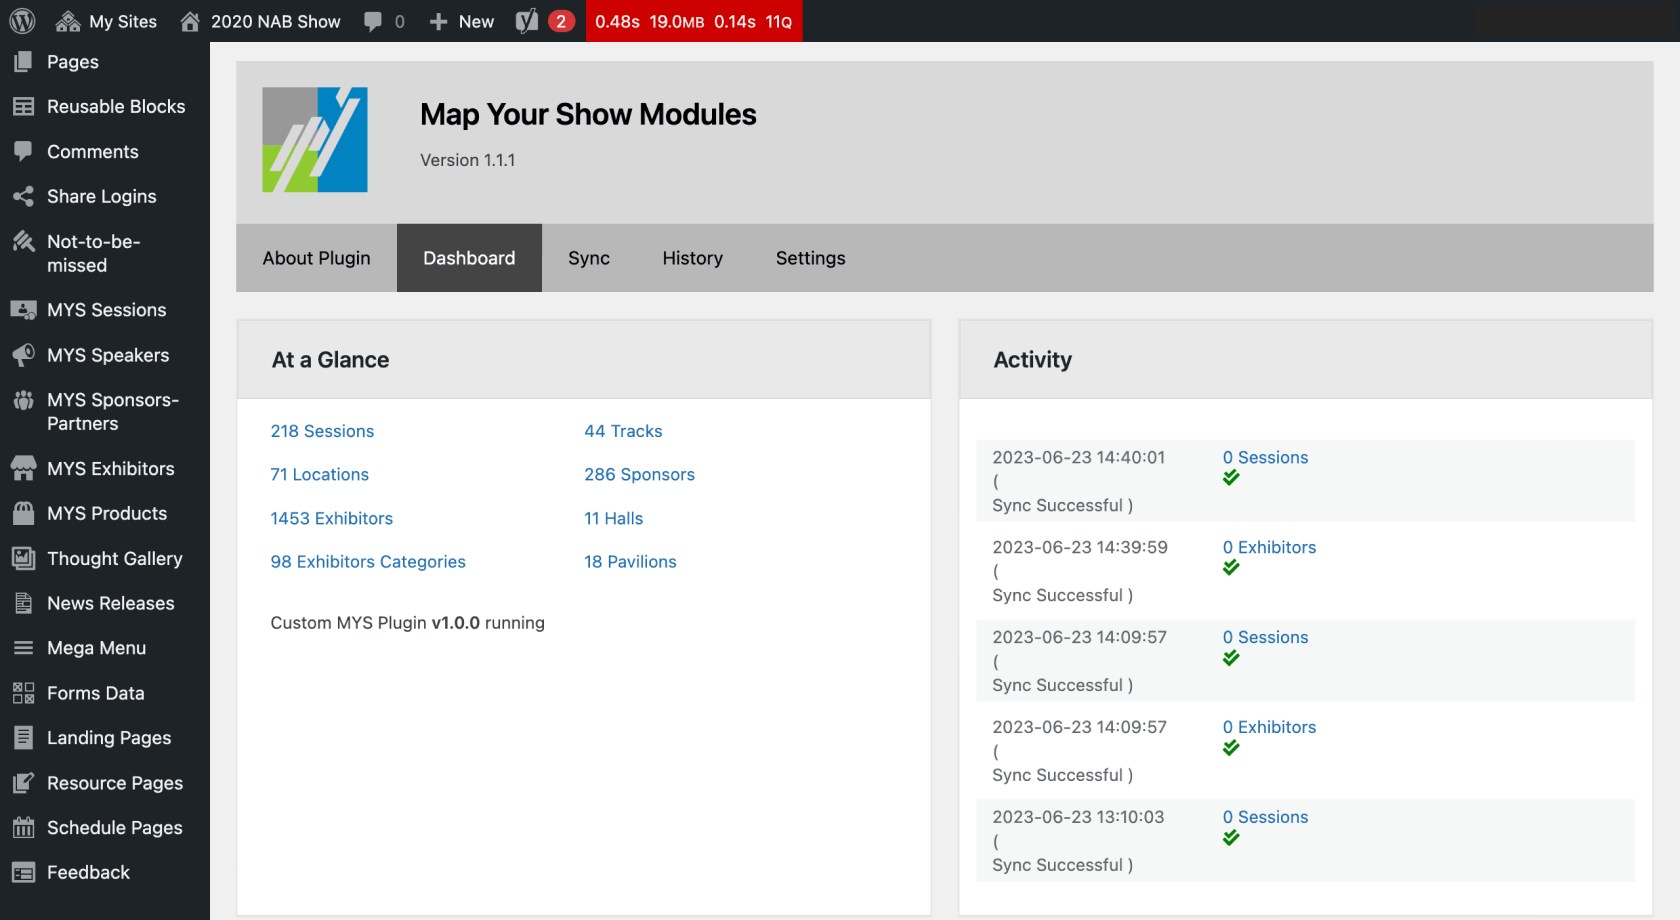This screenshot has width=1680, height=920.
Task: Click the Query Monitor performance stats bar
Action: point(693,21)
